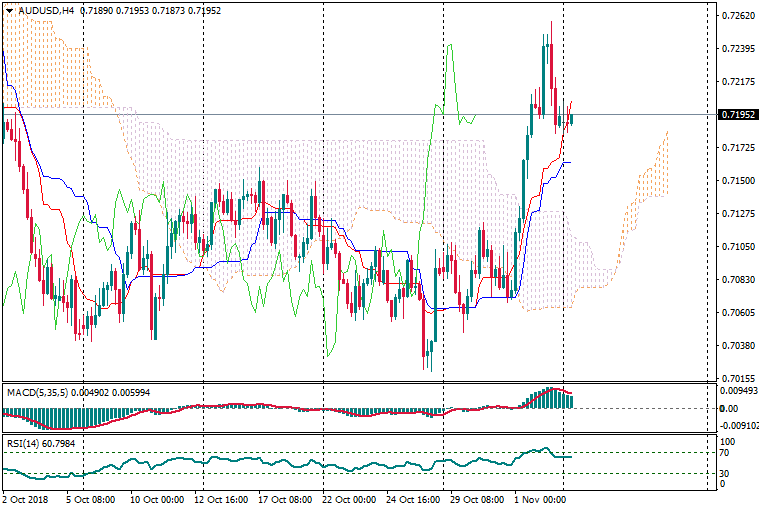Click the dropdown triangle beside AUDUSD,H4
This screenshot has height=511, width=759.
coord(8,10)
